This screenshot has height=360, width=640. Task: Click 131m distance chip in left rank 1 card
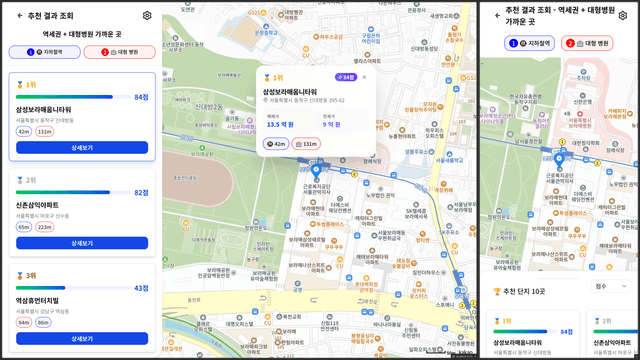coord(44,132)
